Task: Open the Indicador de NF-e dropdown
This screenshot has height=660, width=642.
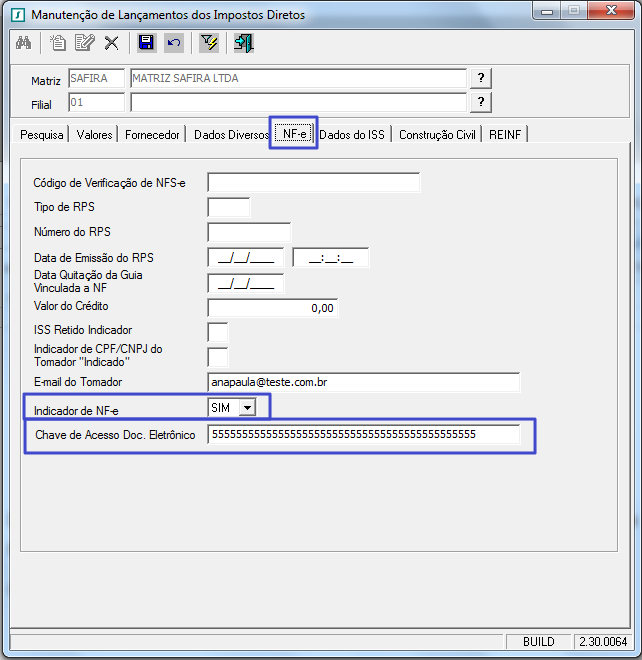Action: tap(248, 406)
